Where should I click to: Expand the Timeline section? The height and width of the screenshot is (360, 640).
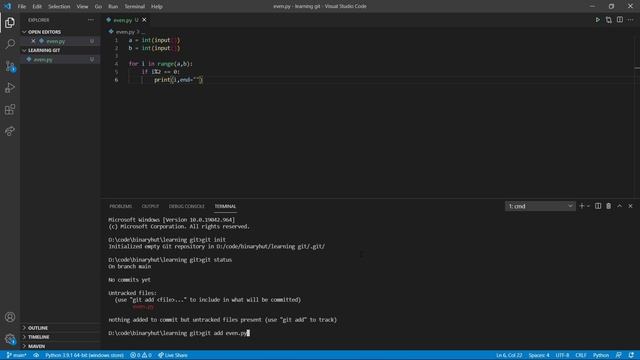point(60,337)
